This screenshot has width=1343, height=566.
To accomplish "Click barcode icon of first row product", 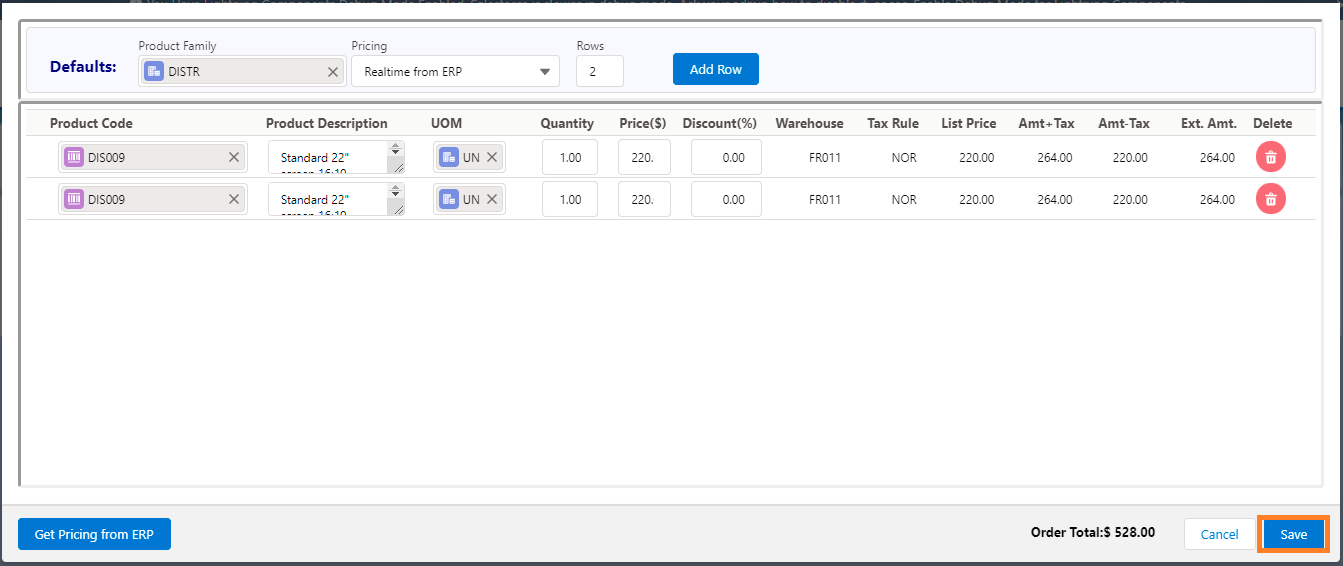I will point(74,157).
